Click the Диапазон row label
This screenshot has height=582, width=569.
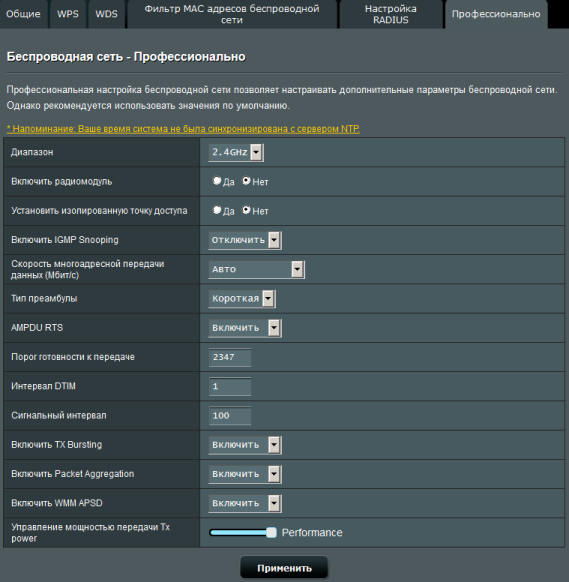coord(32,152)
